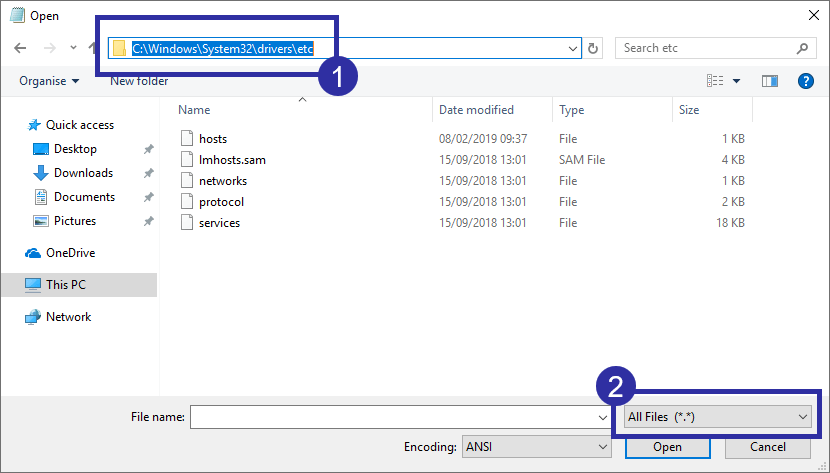Select the lmhosts.sam file
This screenshot has height=473, width=830.
[x=231, y=160]
